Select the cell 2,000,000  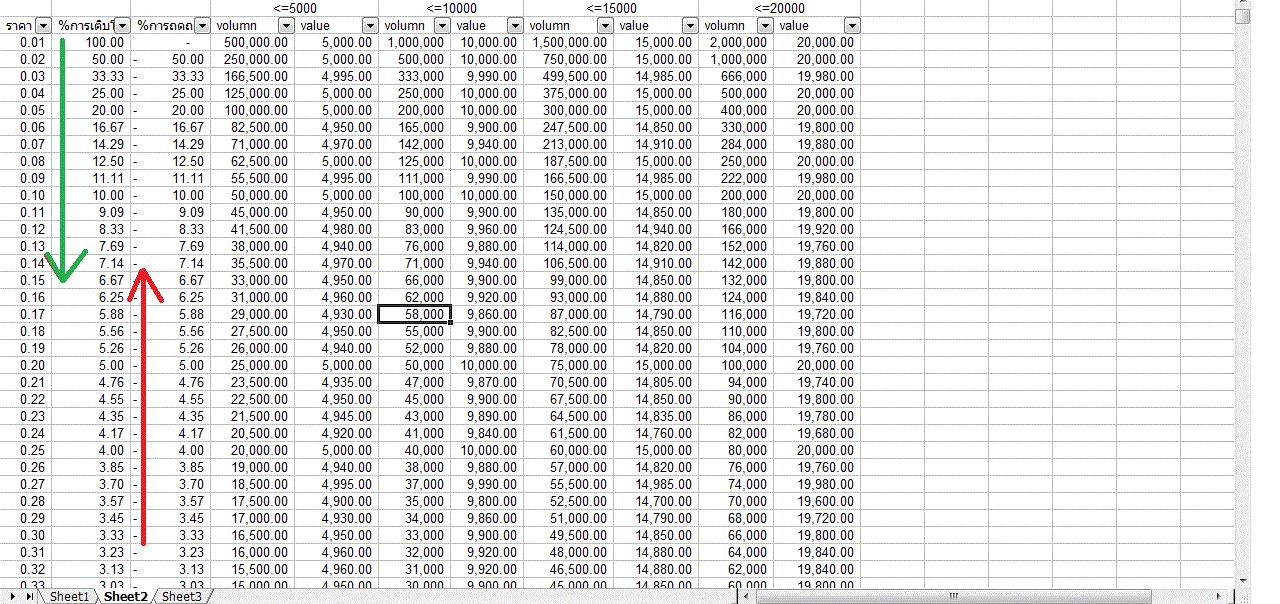(x=734, y=42)
